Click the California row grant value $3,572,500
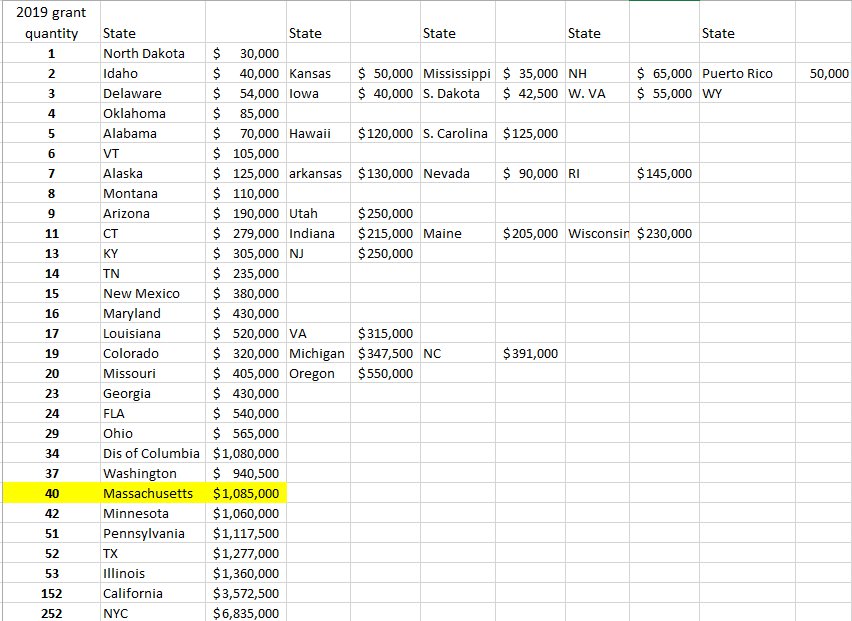Image resolution: width=852 pixels, height=621 pixels. tap(246, 593)
